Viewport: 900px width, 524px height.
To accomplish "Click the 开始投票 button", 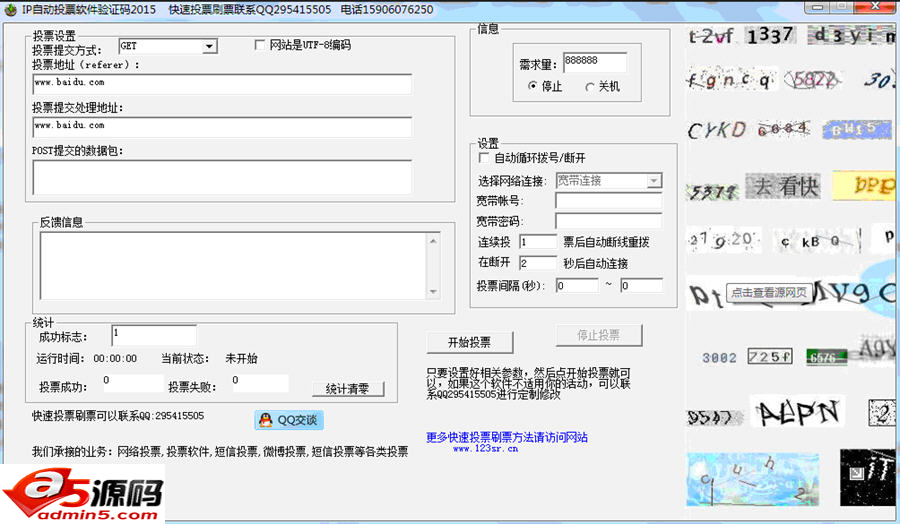I will pos(470,343).
